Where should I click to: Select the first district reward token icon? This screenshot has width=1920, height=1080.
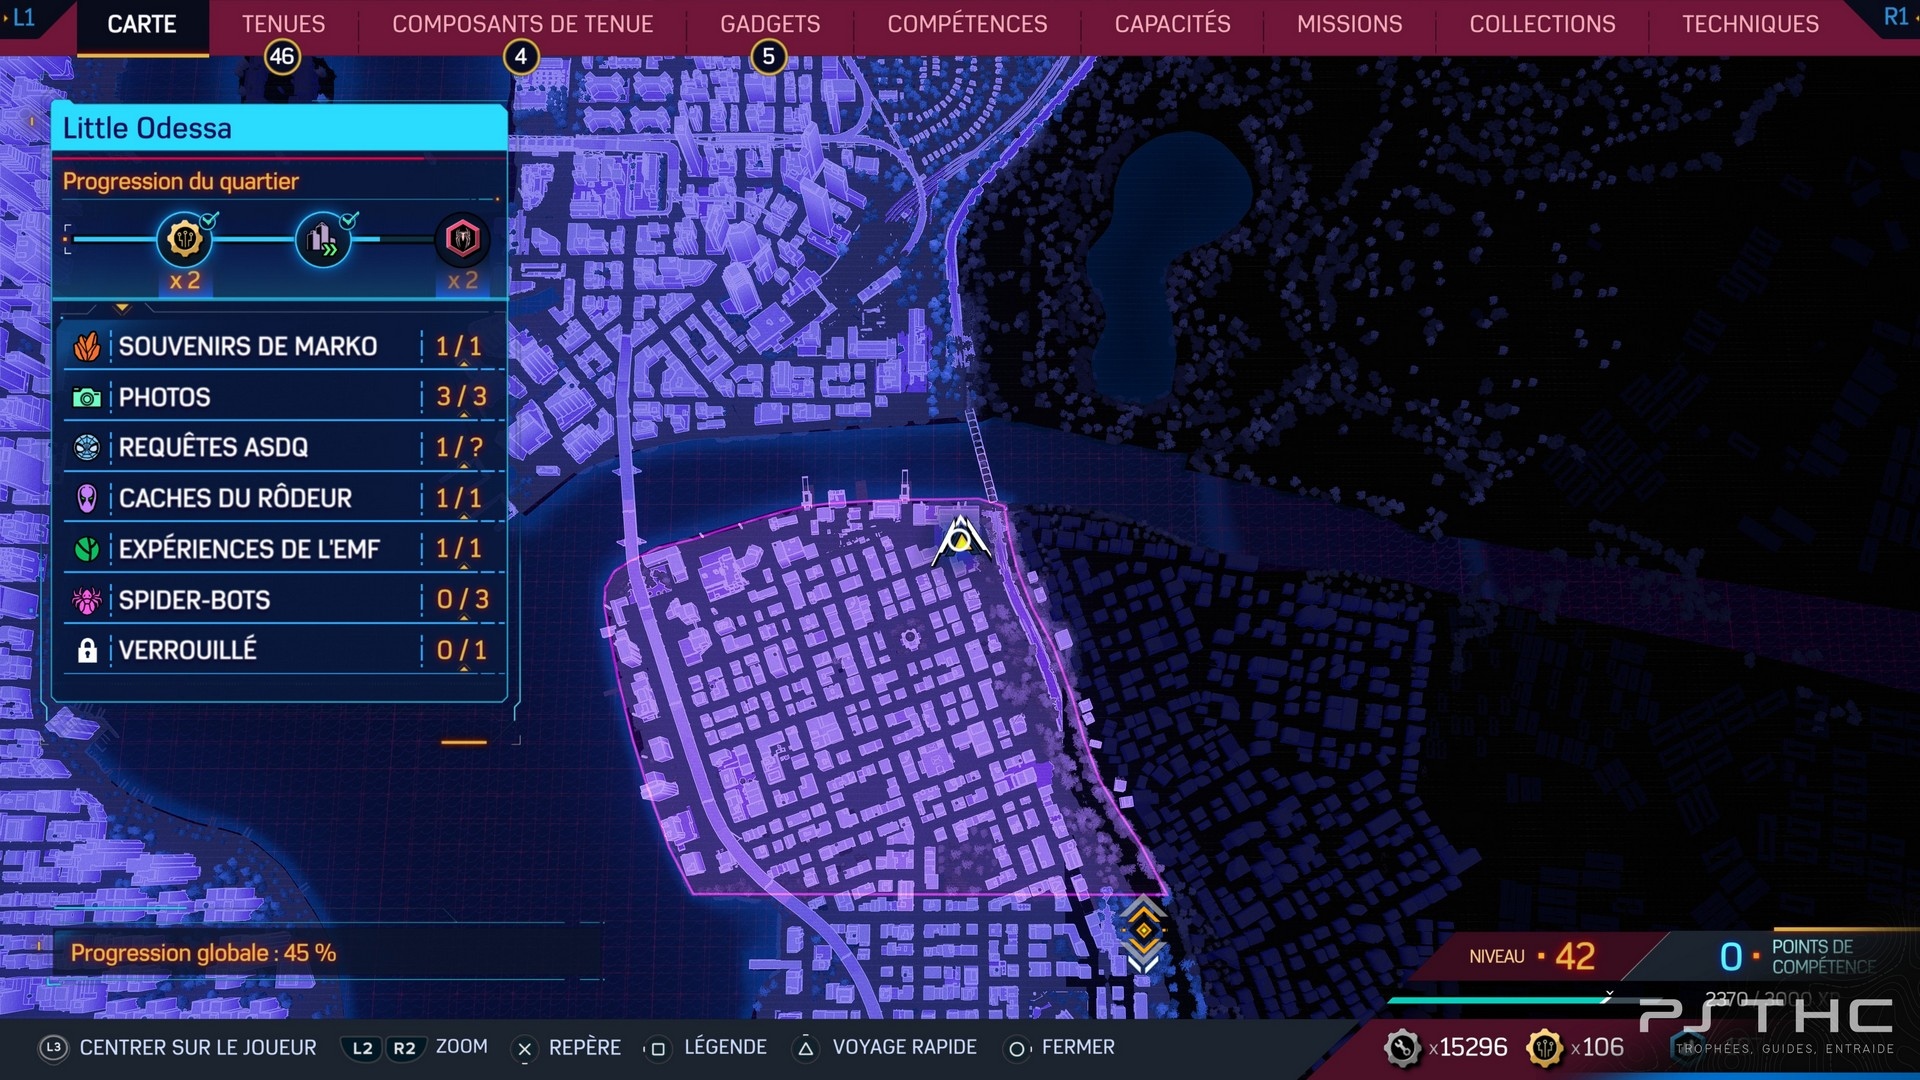point(185,239)
